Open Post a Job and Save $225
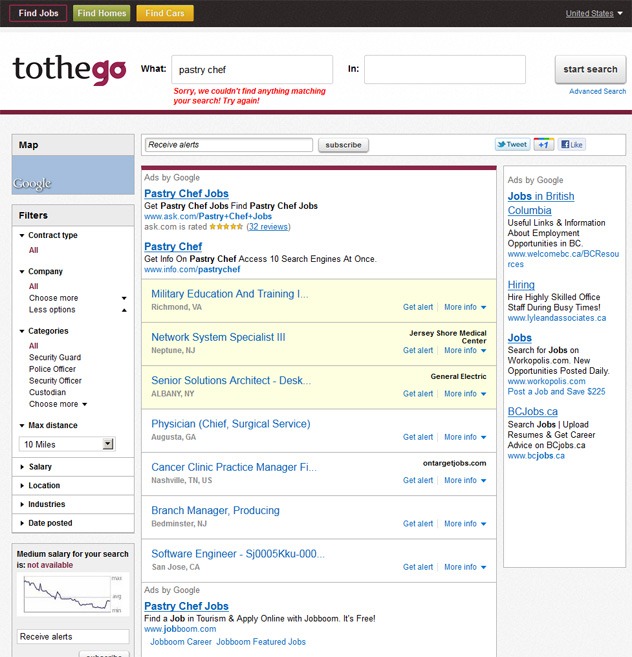Image resolution: width=632 pixels, height=657 pixels. coord(557,392)
